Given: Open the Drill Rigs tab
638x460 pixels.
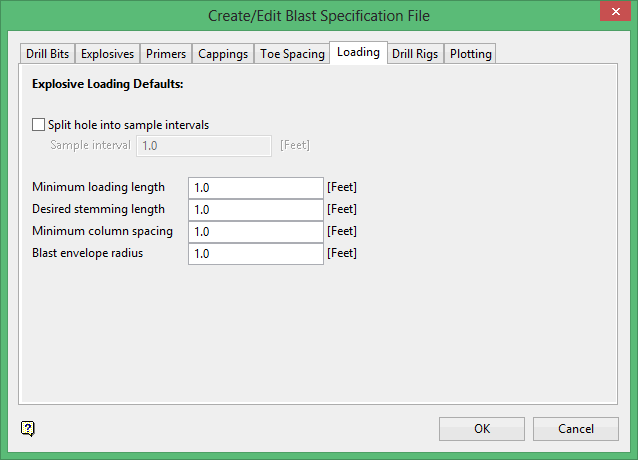Looking at the screenshot, I should coord(415,54).
